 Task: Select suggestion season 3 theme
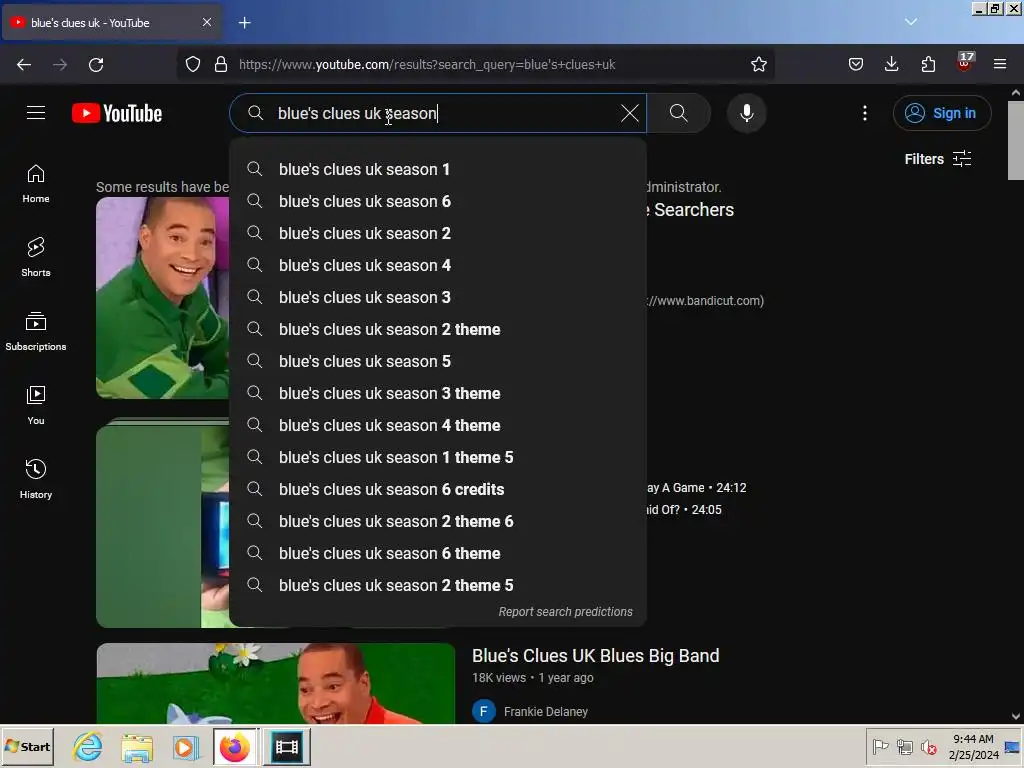[x=438, y=393]
